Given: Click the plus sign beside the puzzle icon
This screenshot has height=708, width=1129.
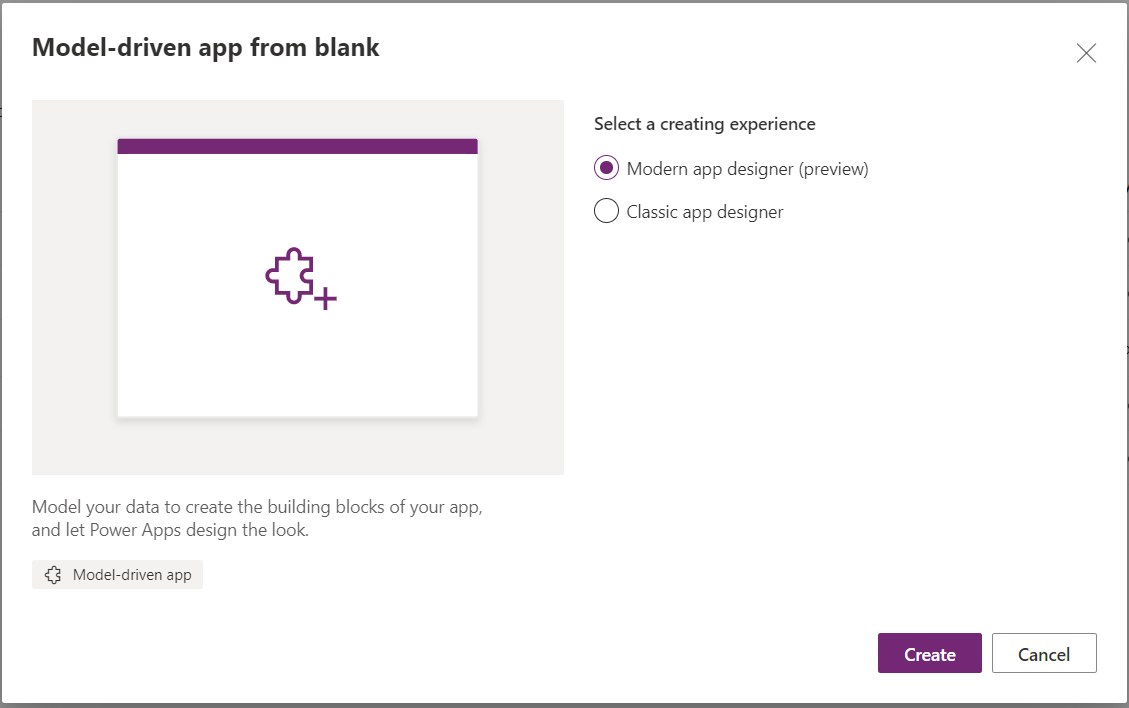Looking at the screenshot, I should pyautogui.click(x=325, y=298).
